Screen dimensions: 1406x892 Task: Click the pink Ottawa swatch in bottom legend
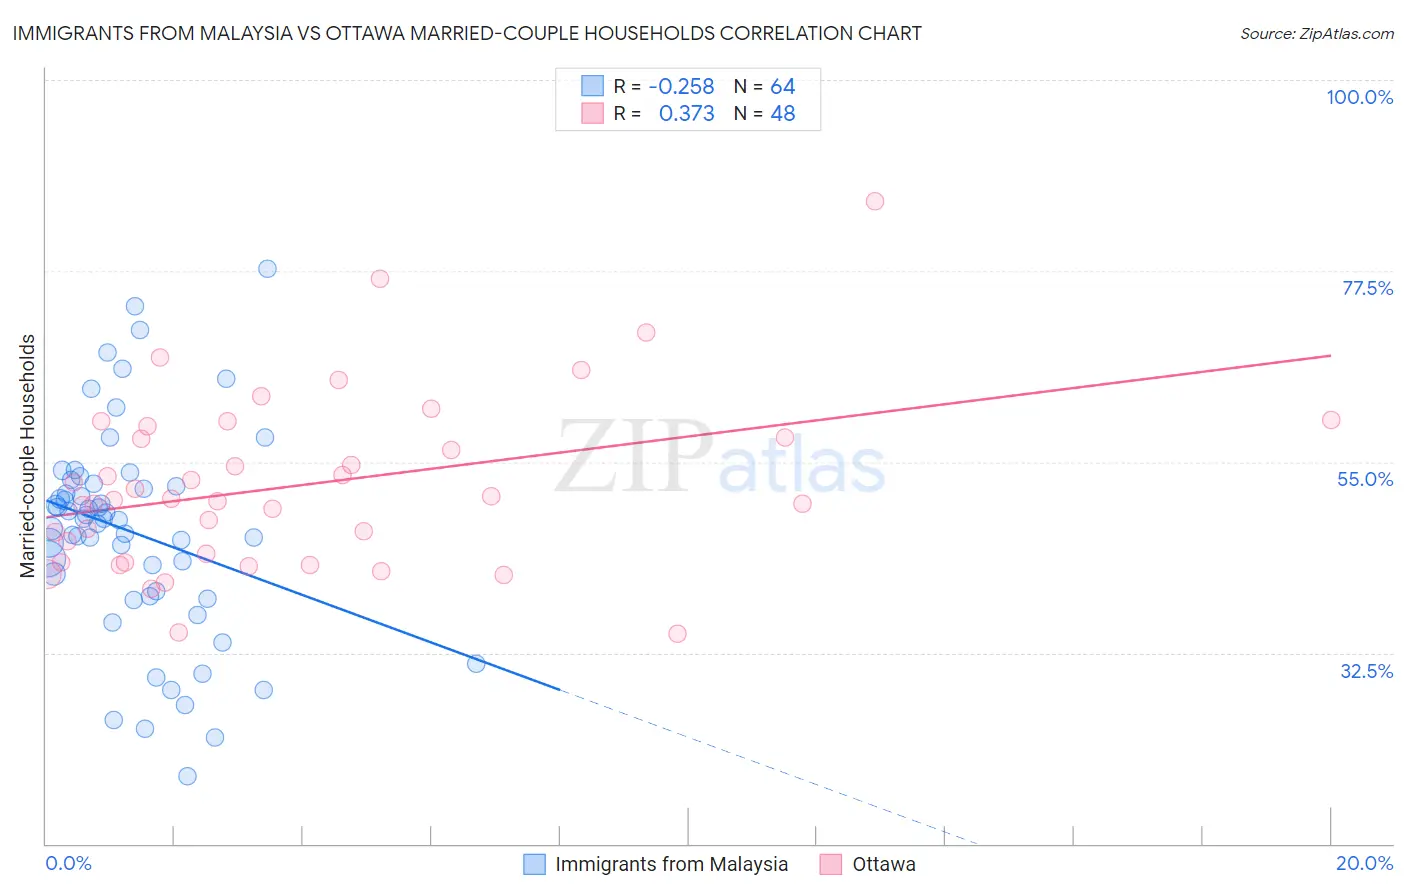[x=831, y=864]
